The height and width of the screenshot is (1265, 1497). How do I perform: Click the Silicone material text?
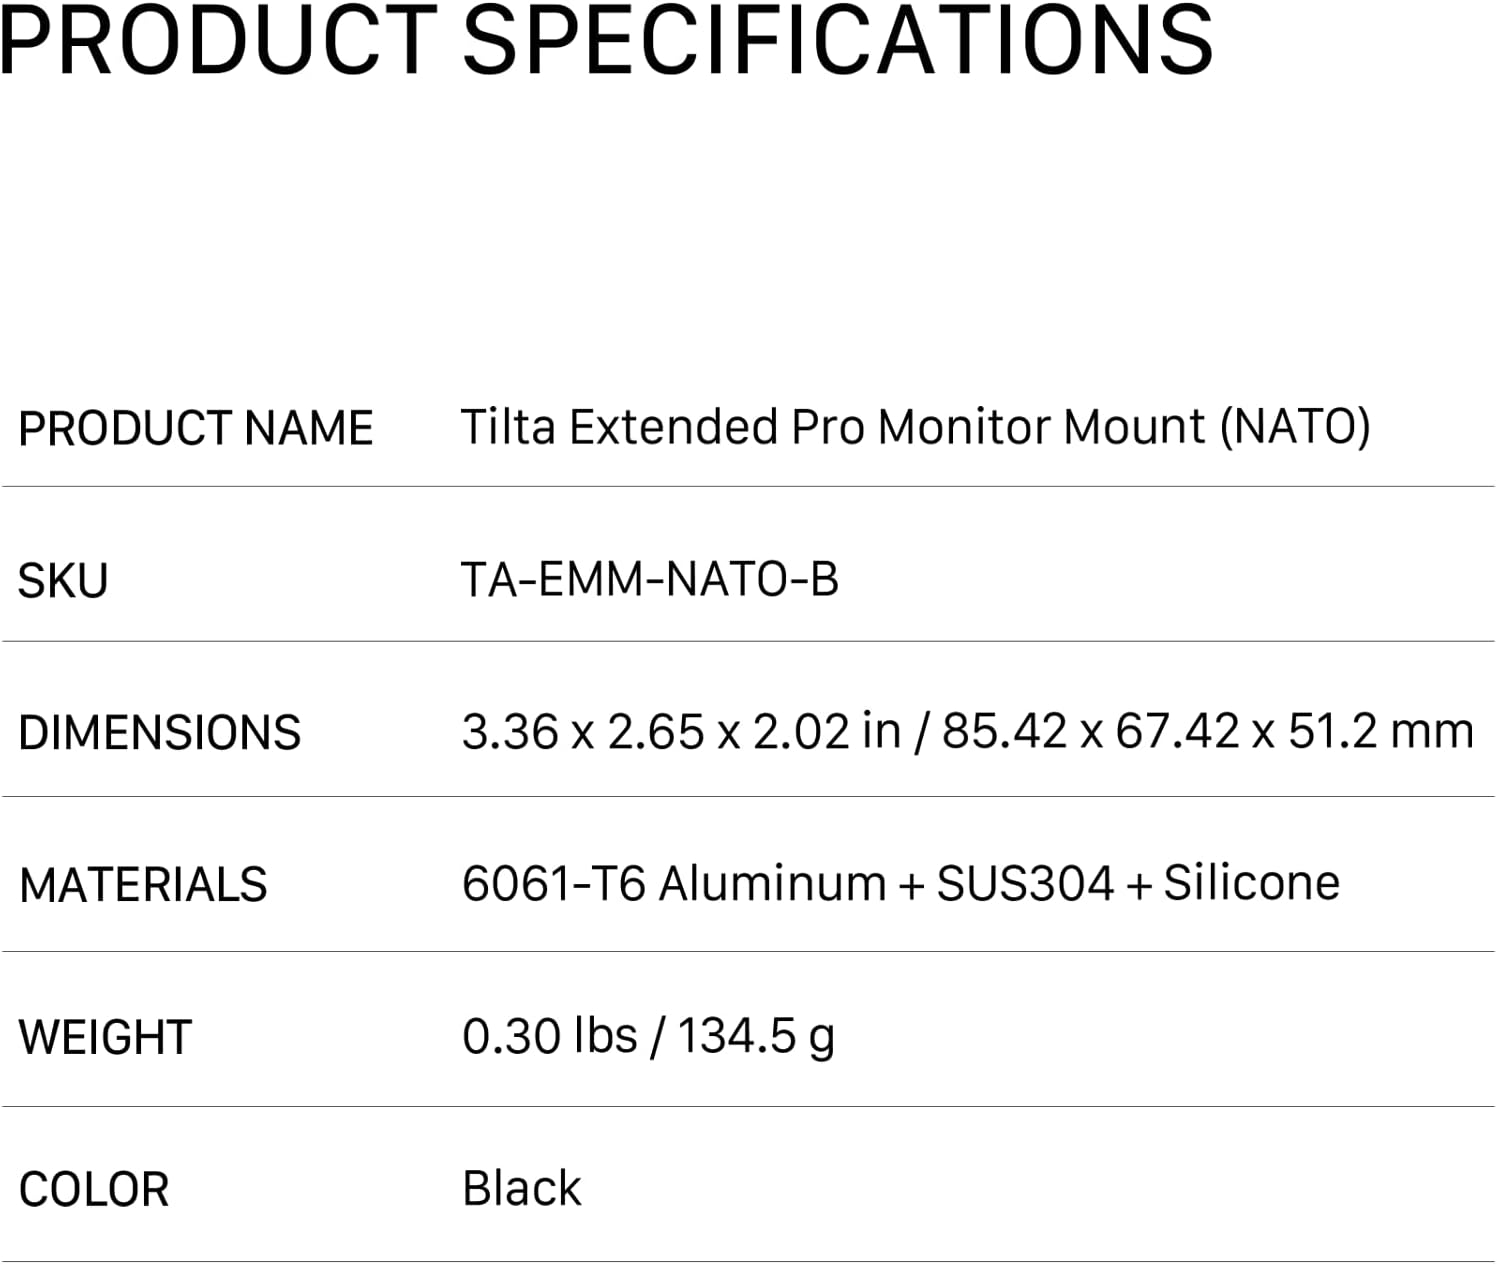[1251, 884]
